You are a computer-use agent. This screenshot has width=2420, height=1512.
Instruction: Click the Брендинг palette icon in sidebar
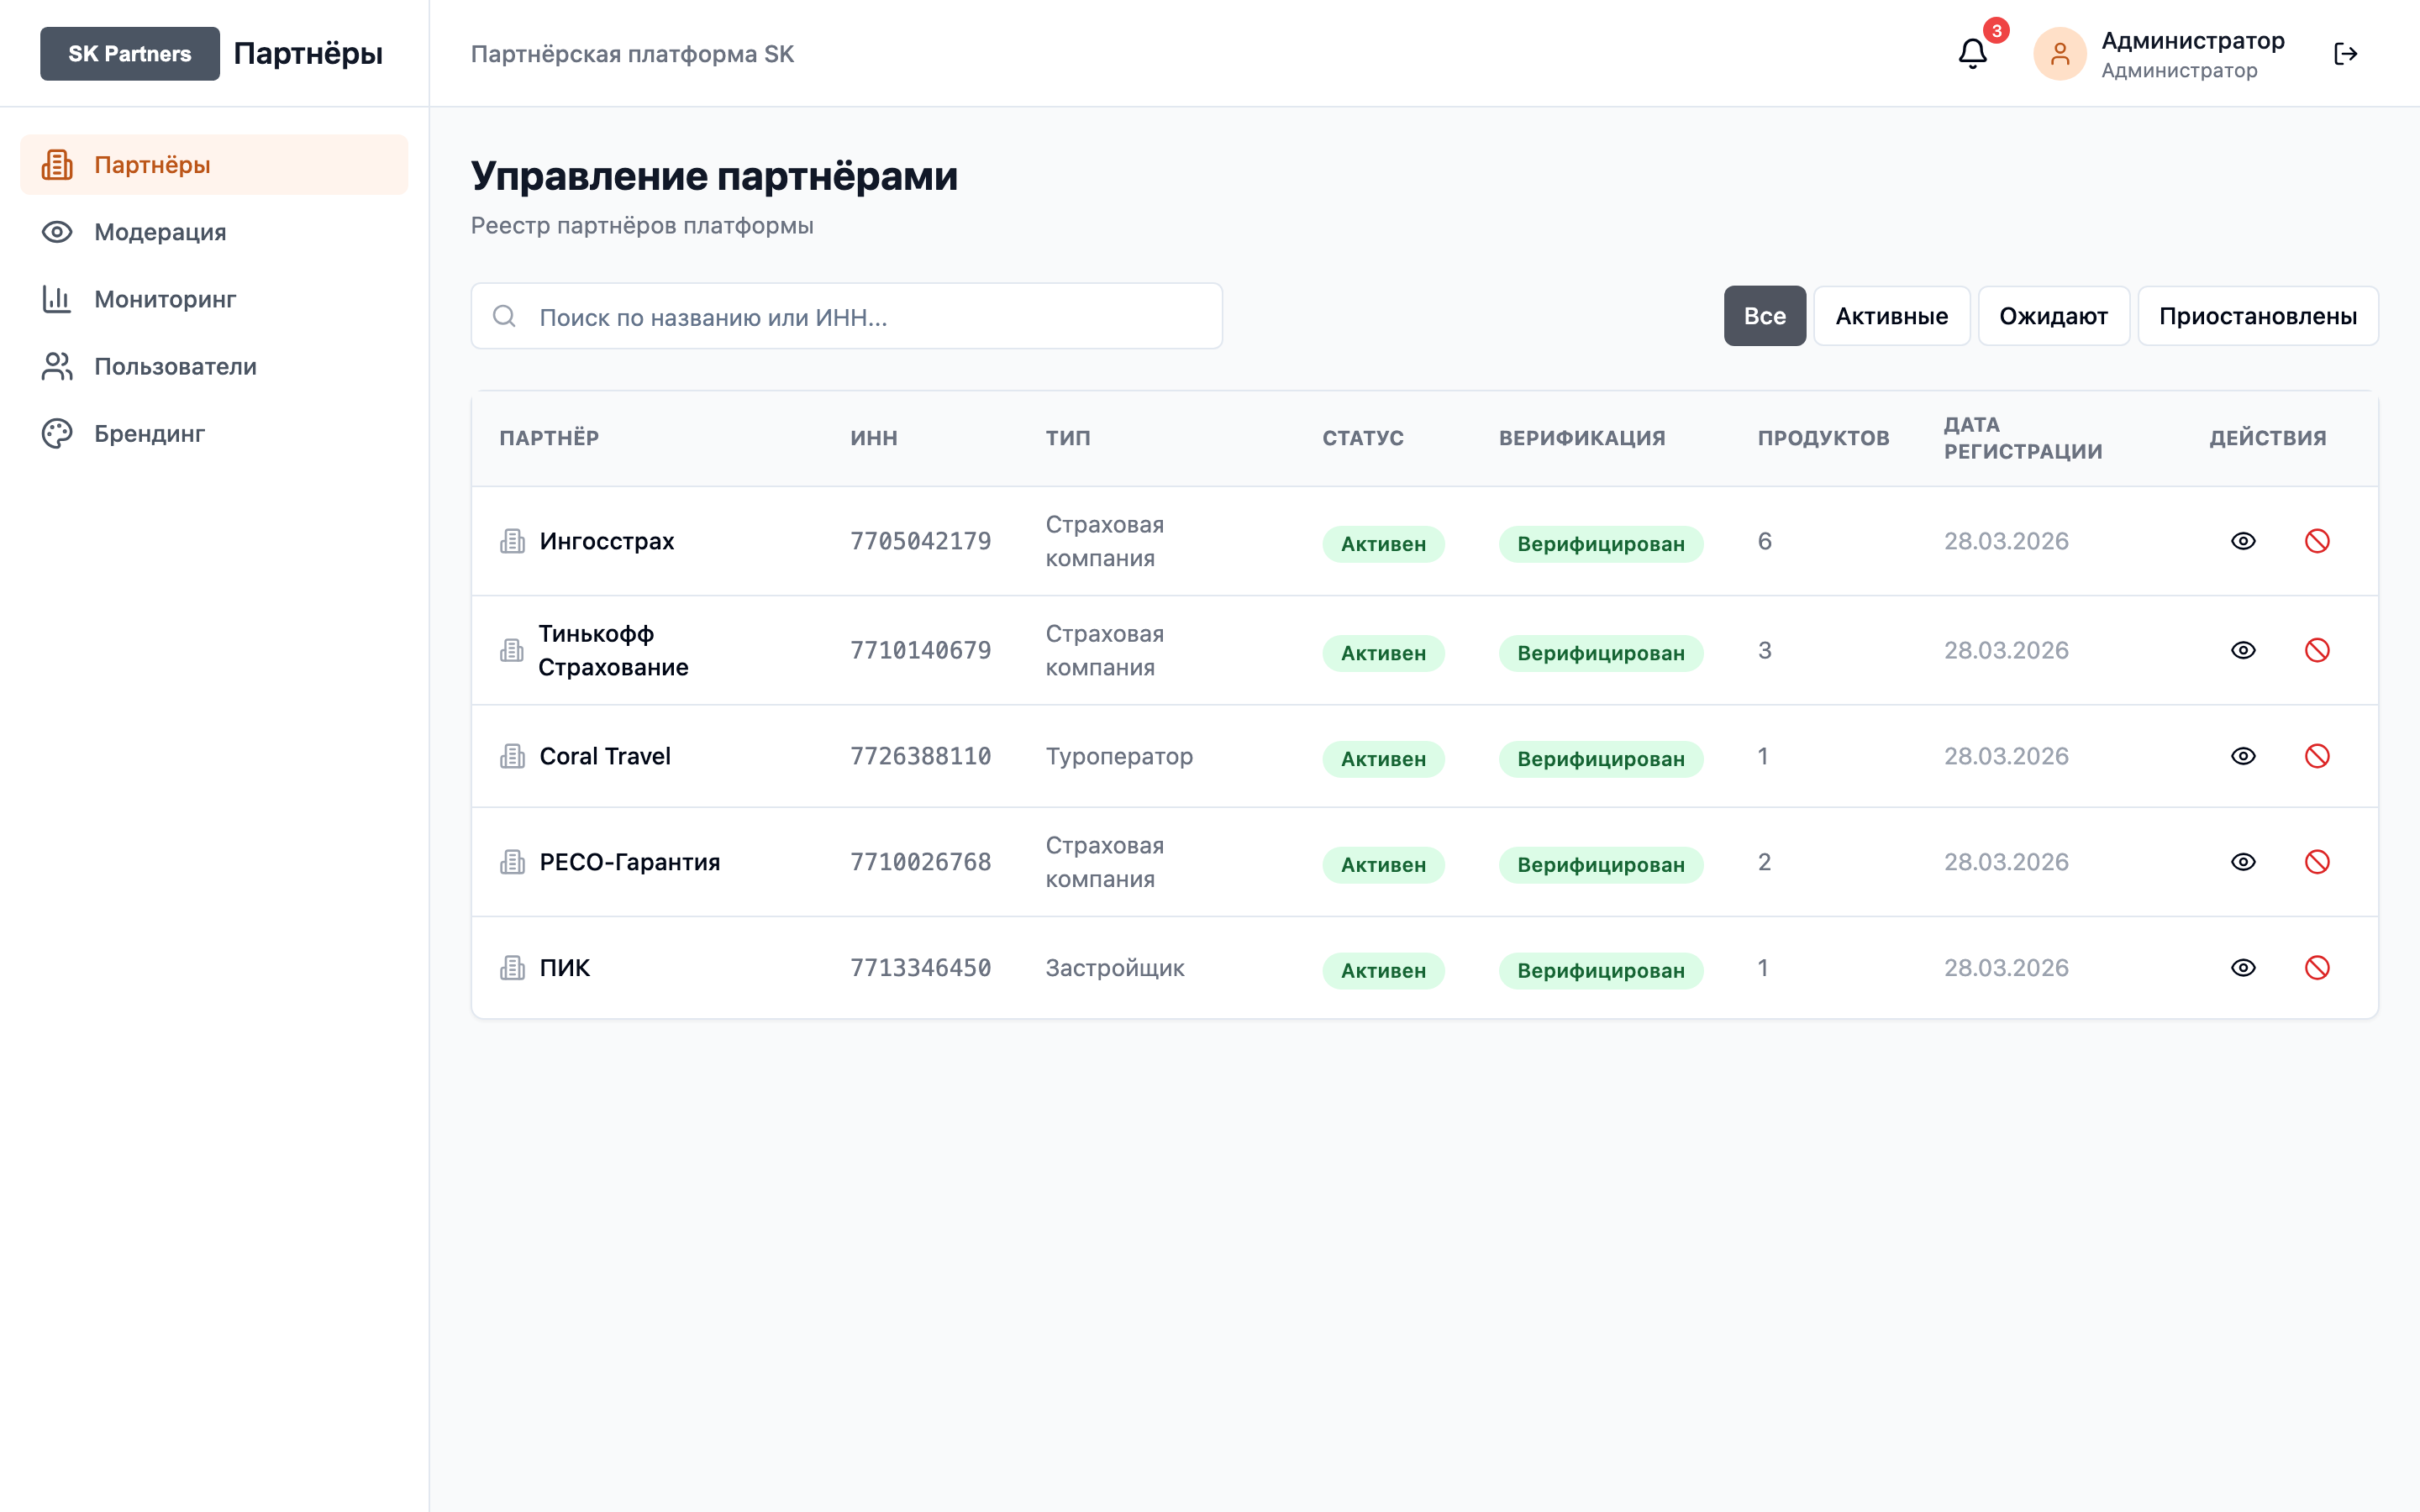57,433
